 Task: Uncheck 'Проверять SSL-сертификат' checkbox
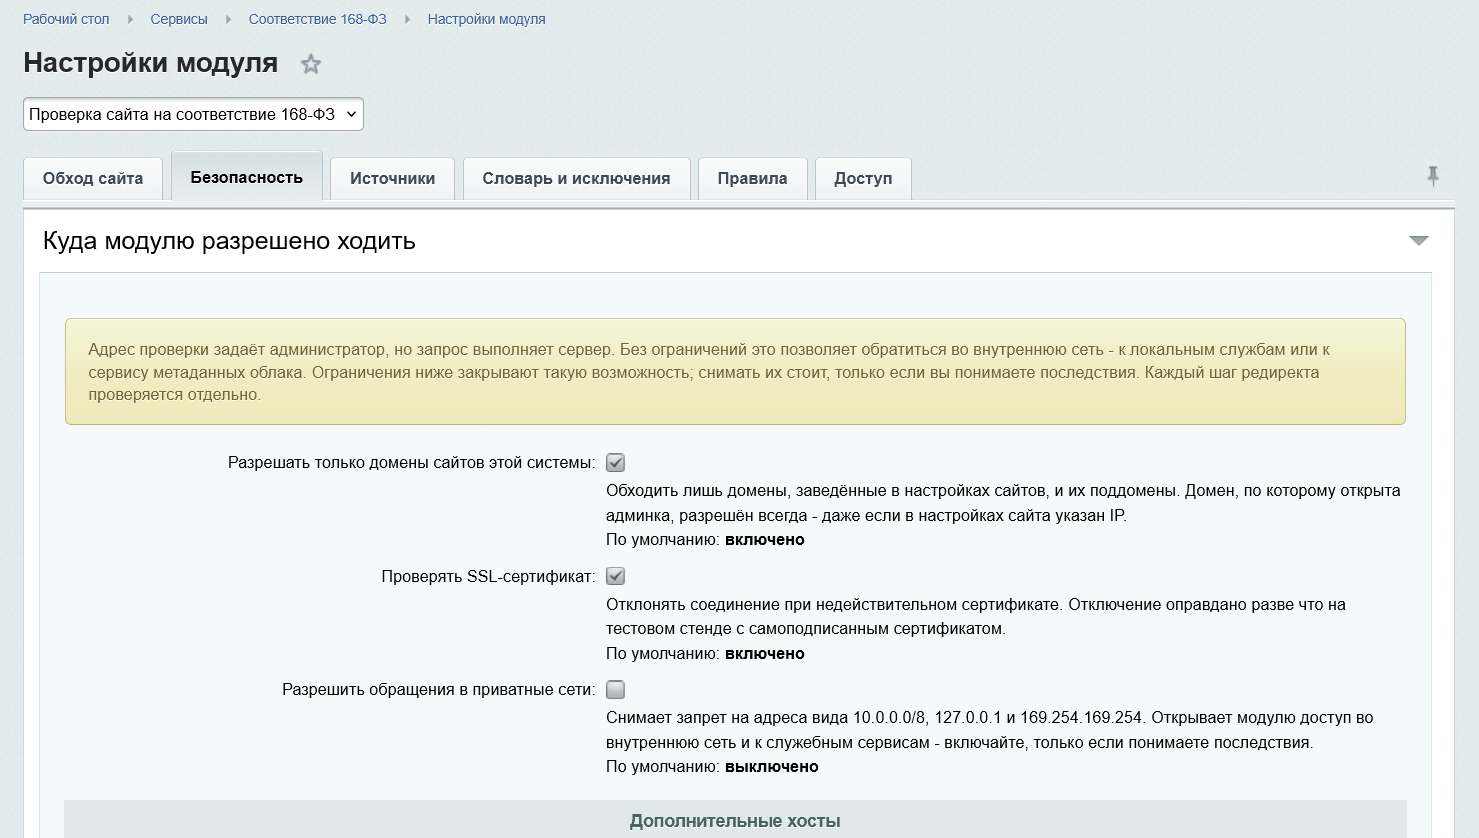[616, 576]
